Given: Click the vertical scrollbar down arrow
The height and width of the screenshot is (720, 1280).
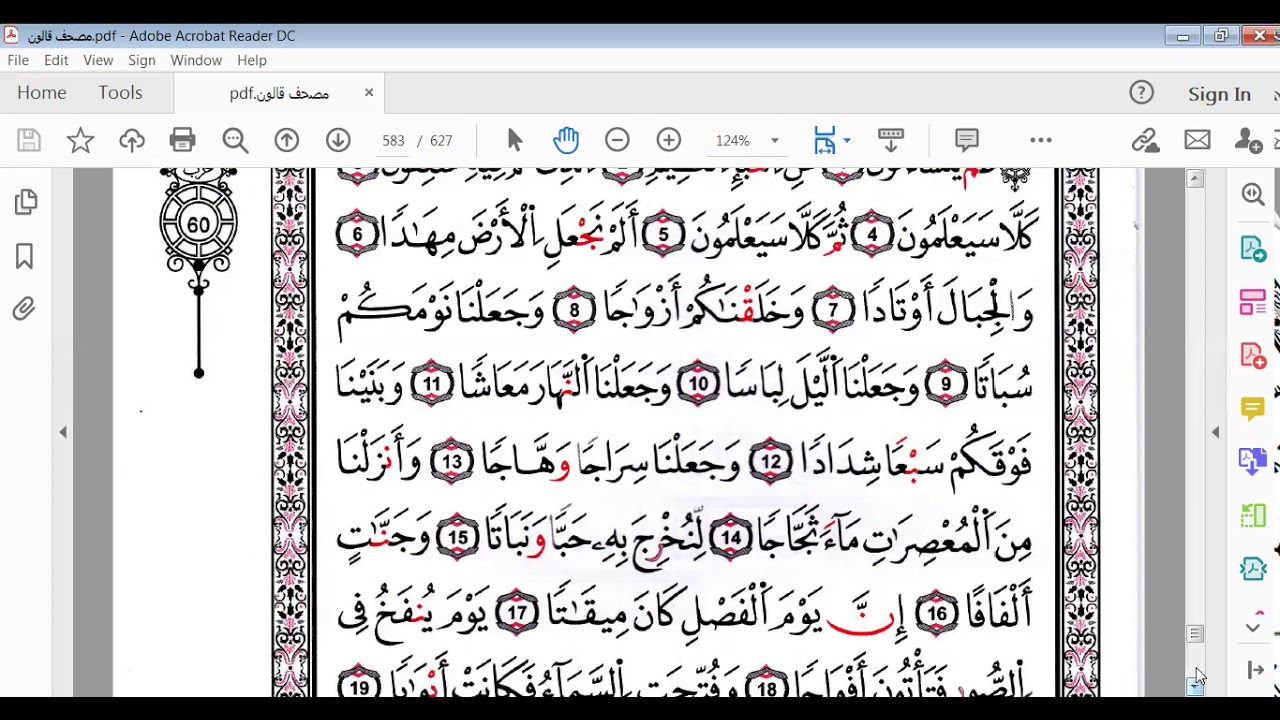Looking at the screenshot, I should [x=1195, y=686].
